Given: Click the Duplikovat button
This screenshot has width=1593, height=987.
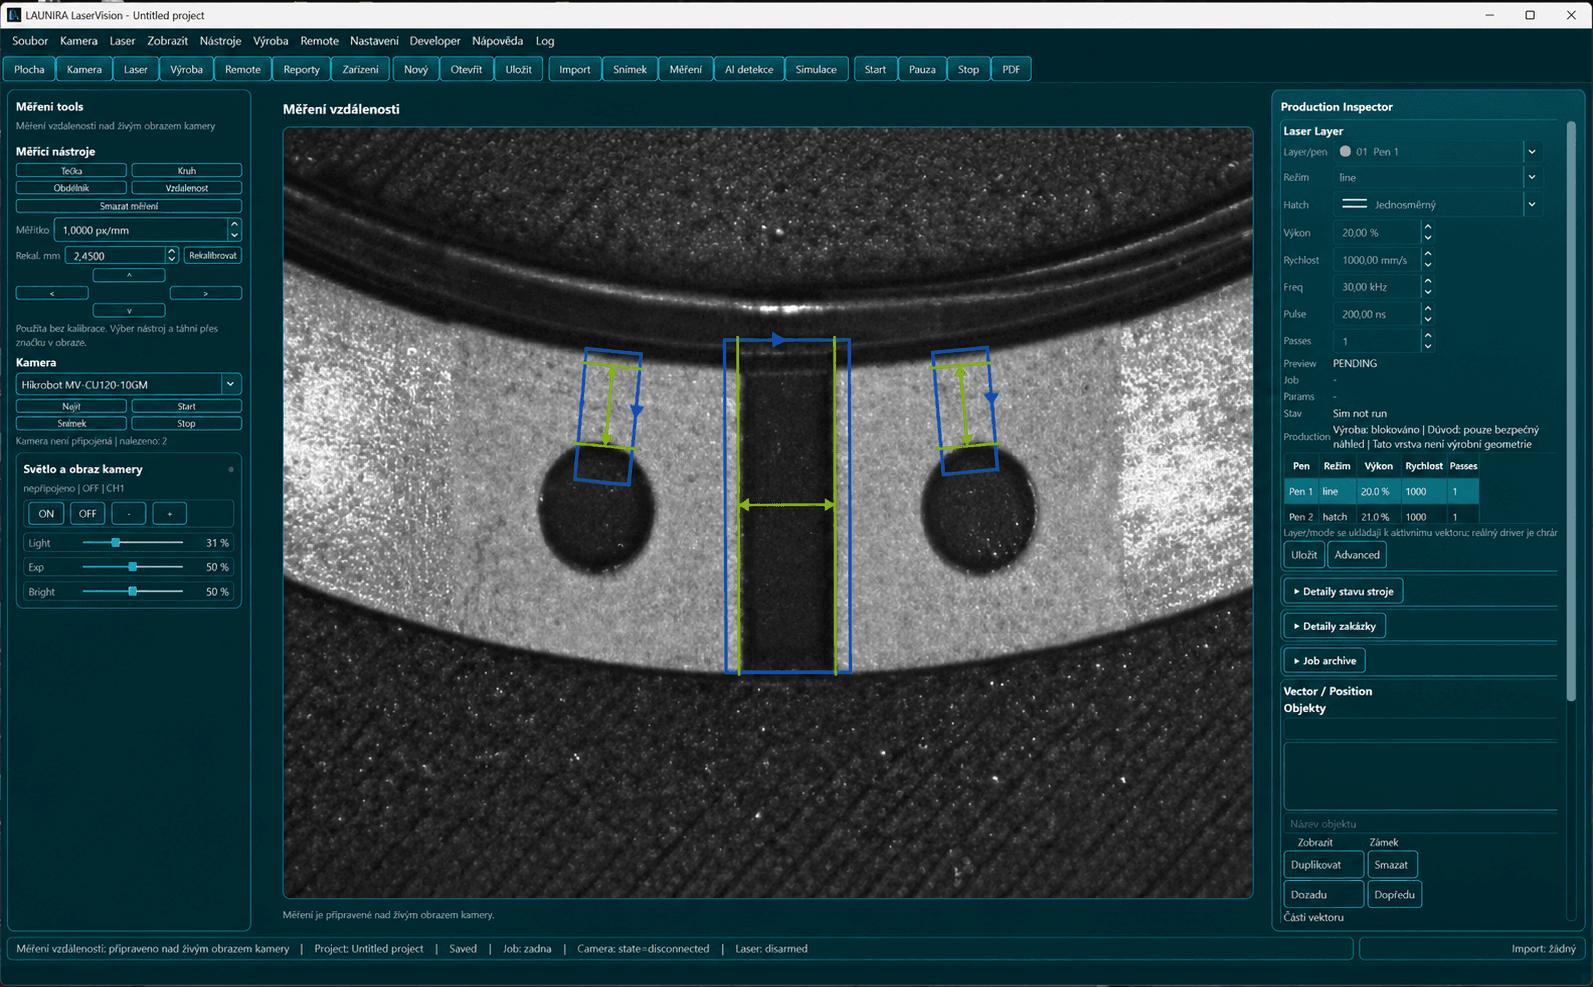Looking at the screenshot, I should tap(1323, 865).
